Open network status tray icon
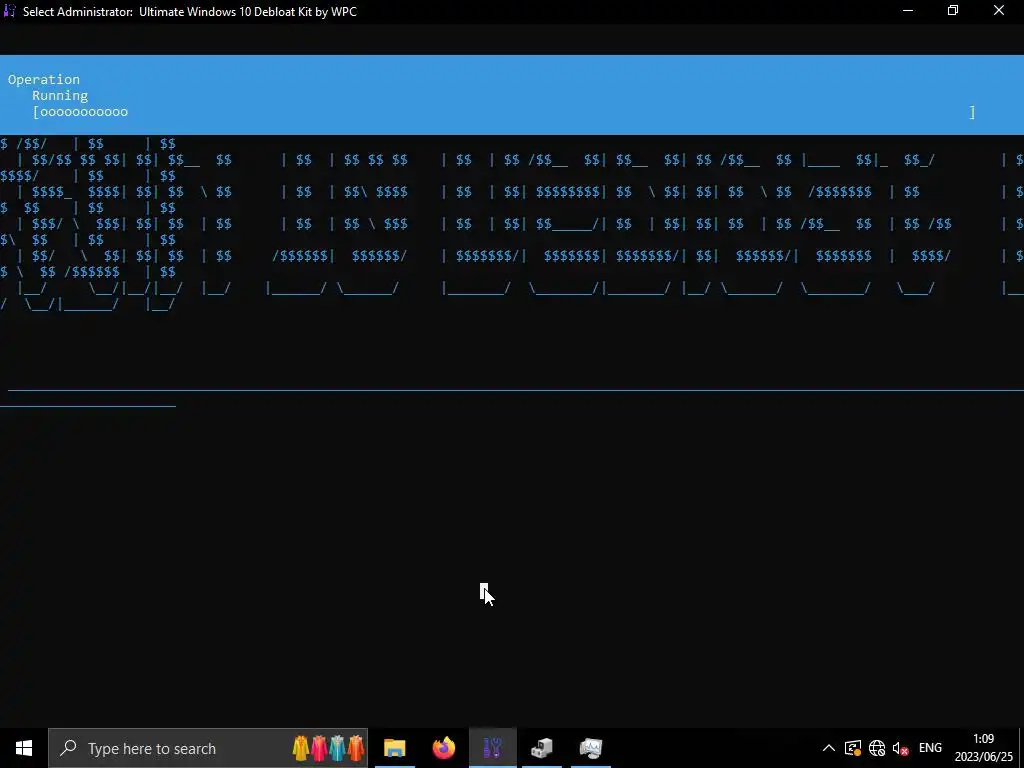Viewport: 1024px width, 768px height. [x=876, y=748]
